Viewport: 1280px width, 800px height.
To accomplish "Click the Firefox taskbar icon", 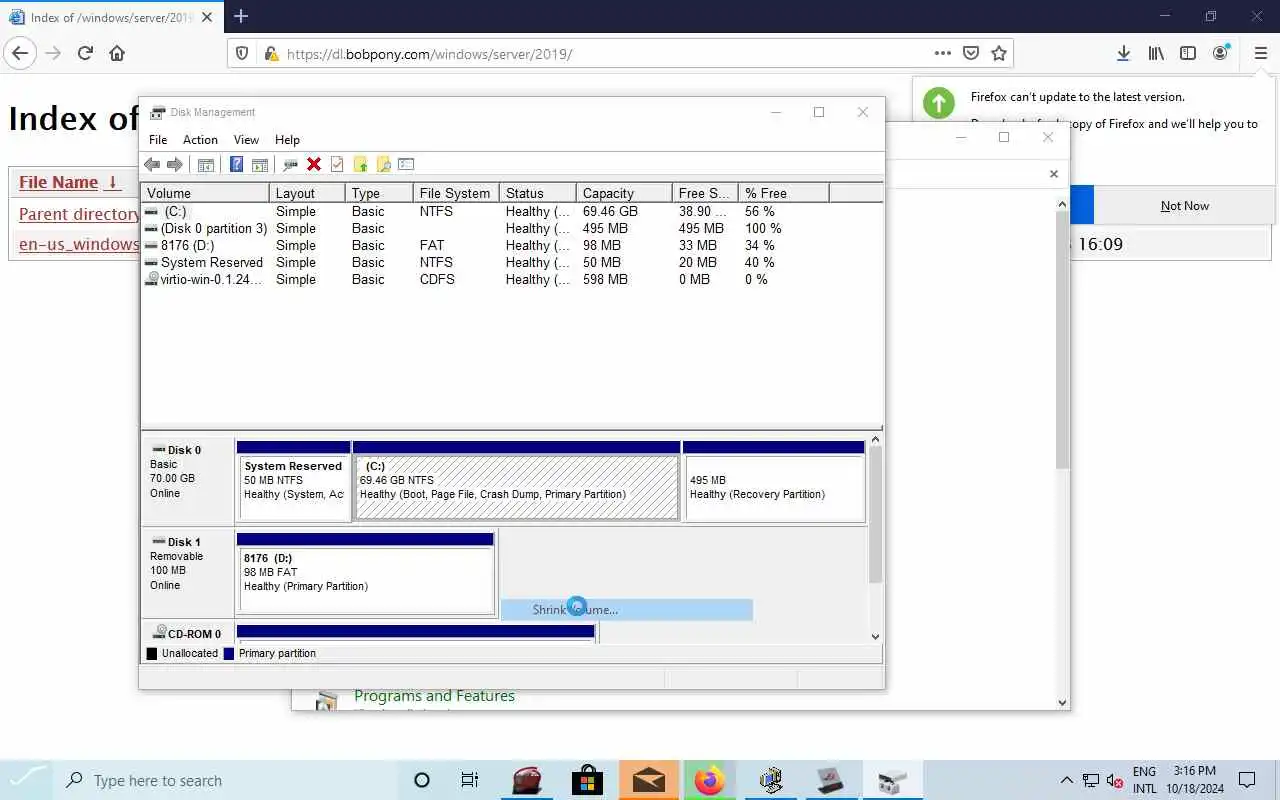I will [709, 780].
